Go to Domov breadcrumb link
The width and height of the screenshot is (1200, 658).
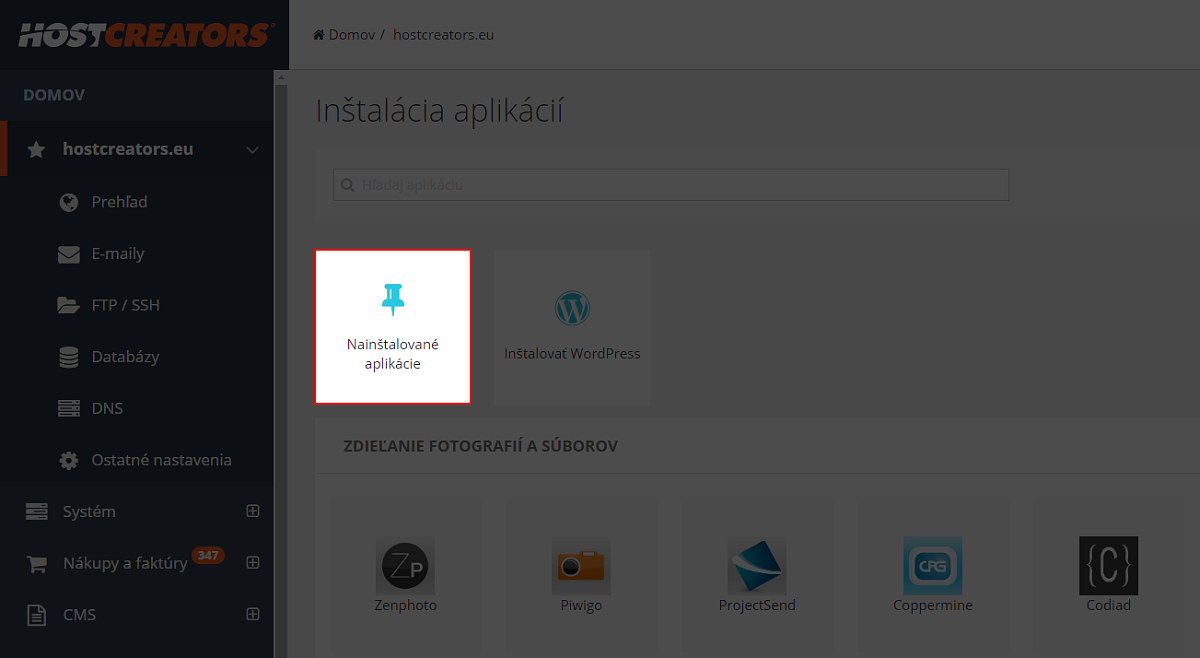[x=352, y=35]
